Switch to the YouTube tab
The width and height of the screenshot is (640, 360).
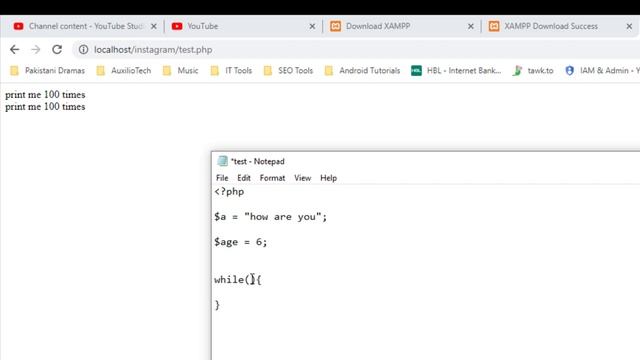tap(243, 26)
